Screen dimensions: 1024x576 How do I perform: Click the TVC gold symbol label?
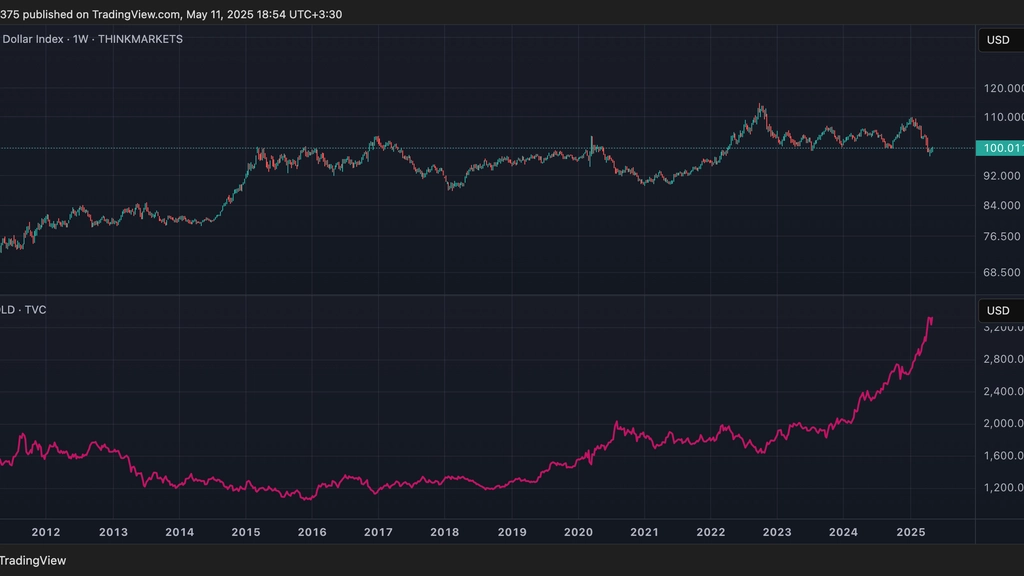(24, 310)
